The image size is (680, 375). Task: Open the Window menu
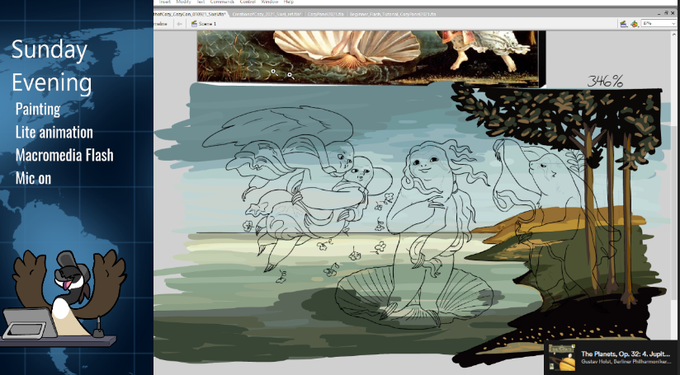coord(270,2)
